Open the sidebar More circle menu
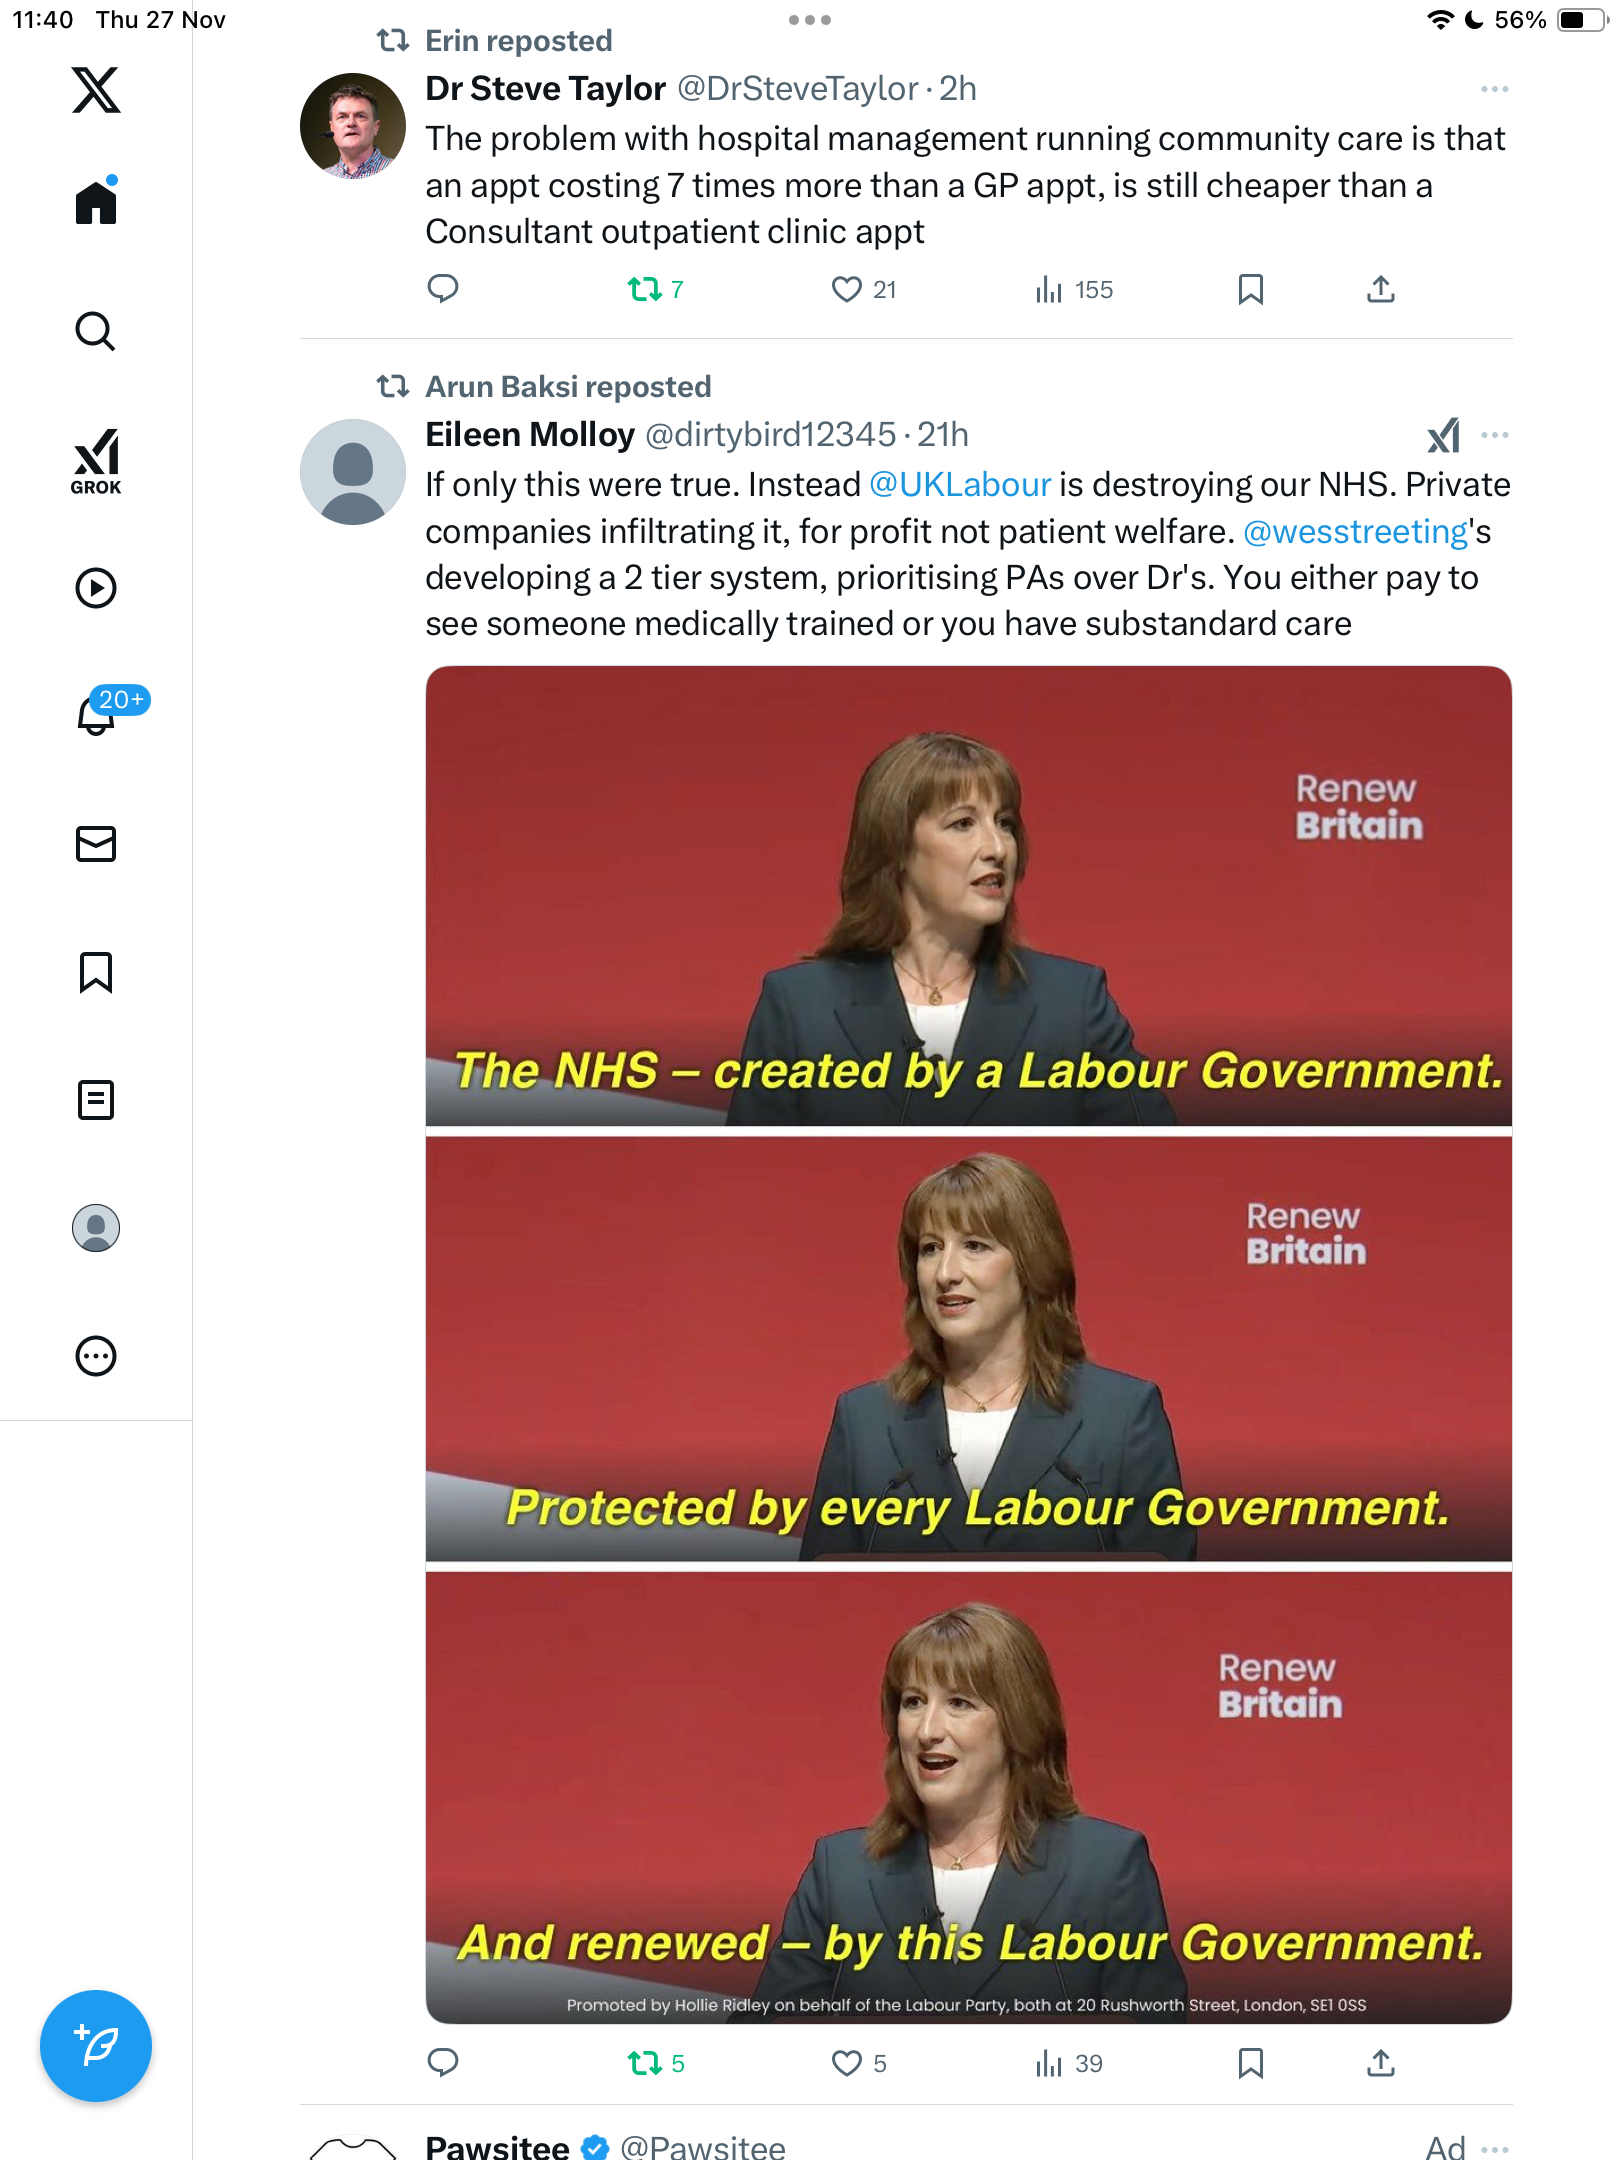This screenshot has height=2160, width=1620. (x=96, y=1356)
